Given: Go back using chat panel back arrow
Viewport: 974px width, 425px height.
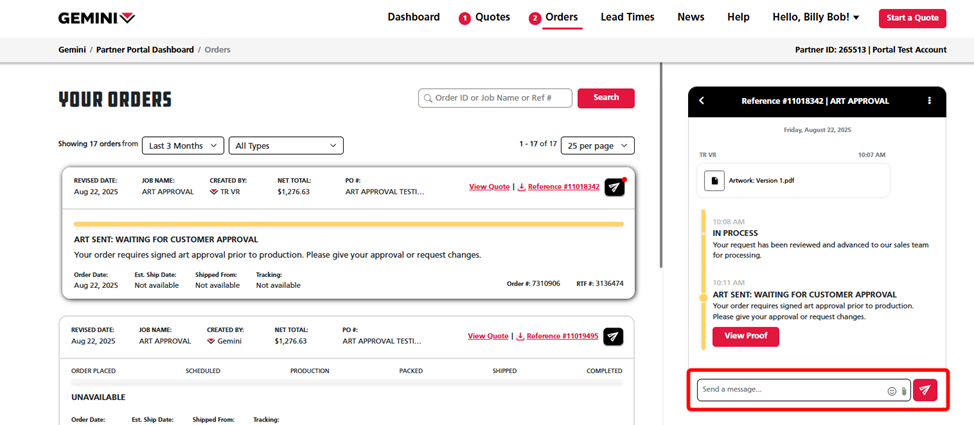Looking at the screenshot, I should point(702,101).
